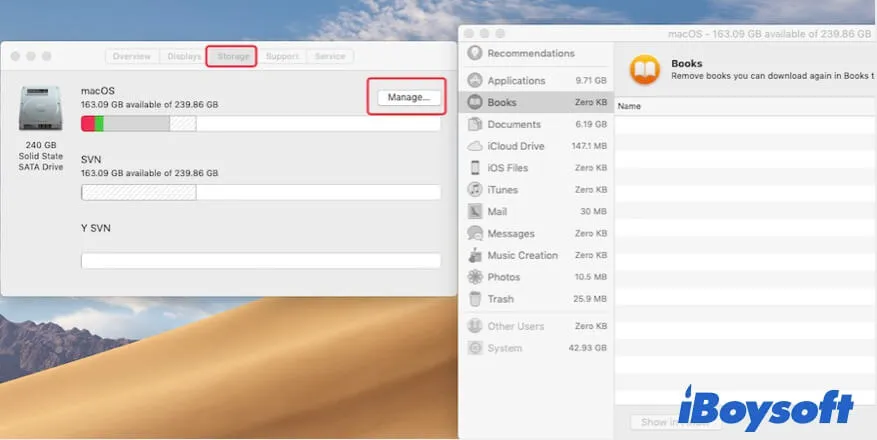Select Recommendations in the sidebar
Viewport: 877px width, 440px height.
[530, 54]
